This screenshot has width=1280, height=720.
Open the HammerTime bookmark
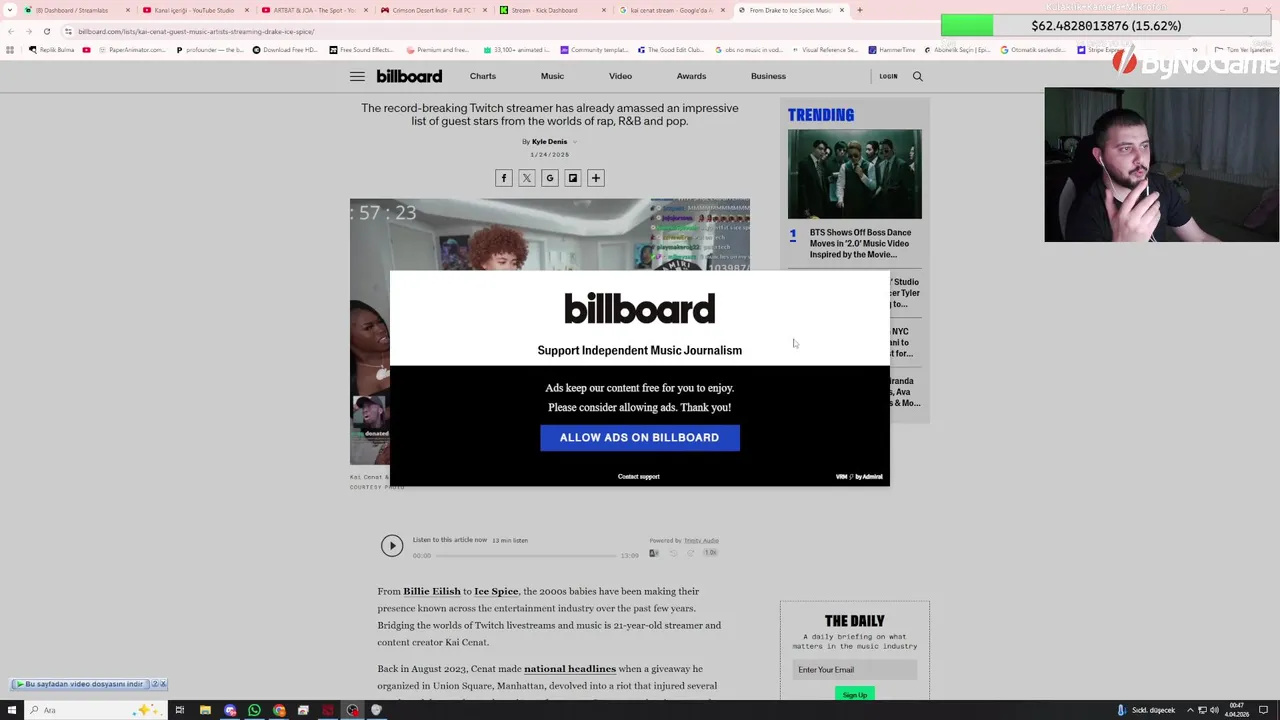[x=893, y=50]
